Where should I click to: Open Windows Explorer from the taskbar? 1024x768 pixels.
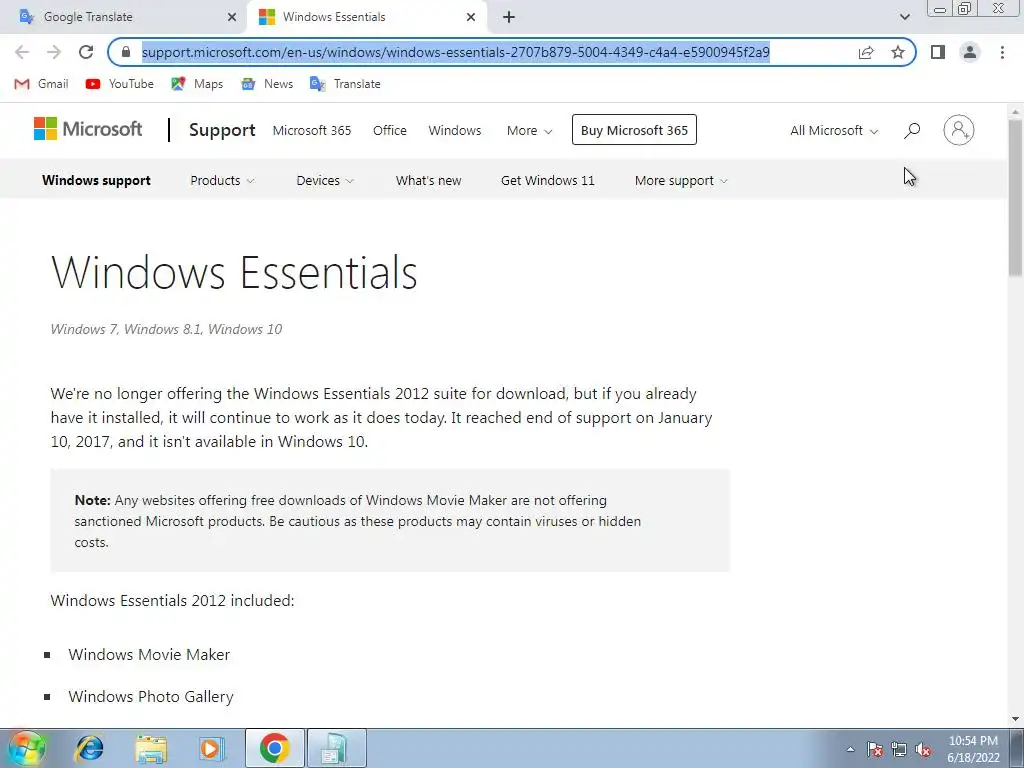151,748
